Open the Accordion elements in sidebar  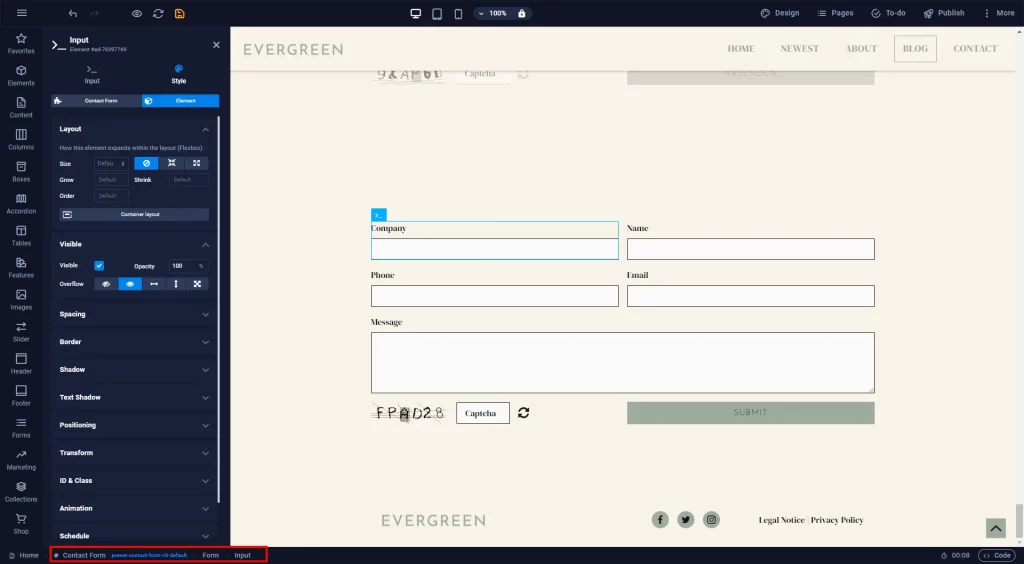coord(21,204)
